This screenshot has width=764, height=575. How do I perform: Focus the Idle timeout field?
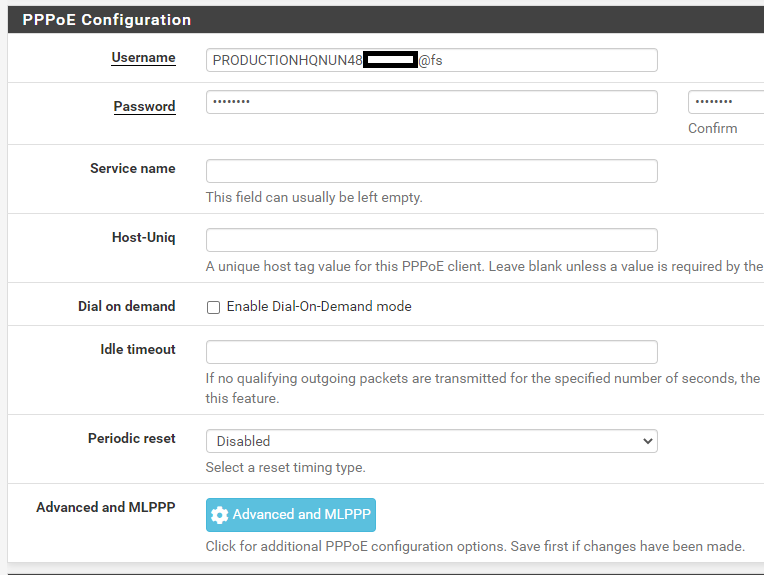click(431, 352)
